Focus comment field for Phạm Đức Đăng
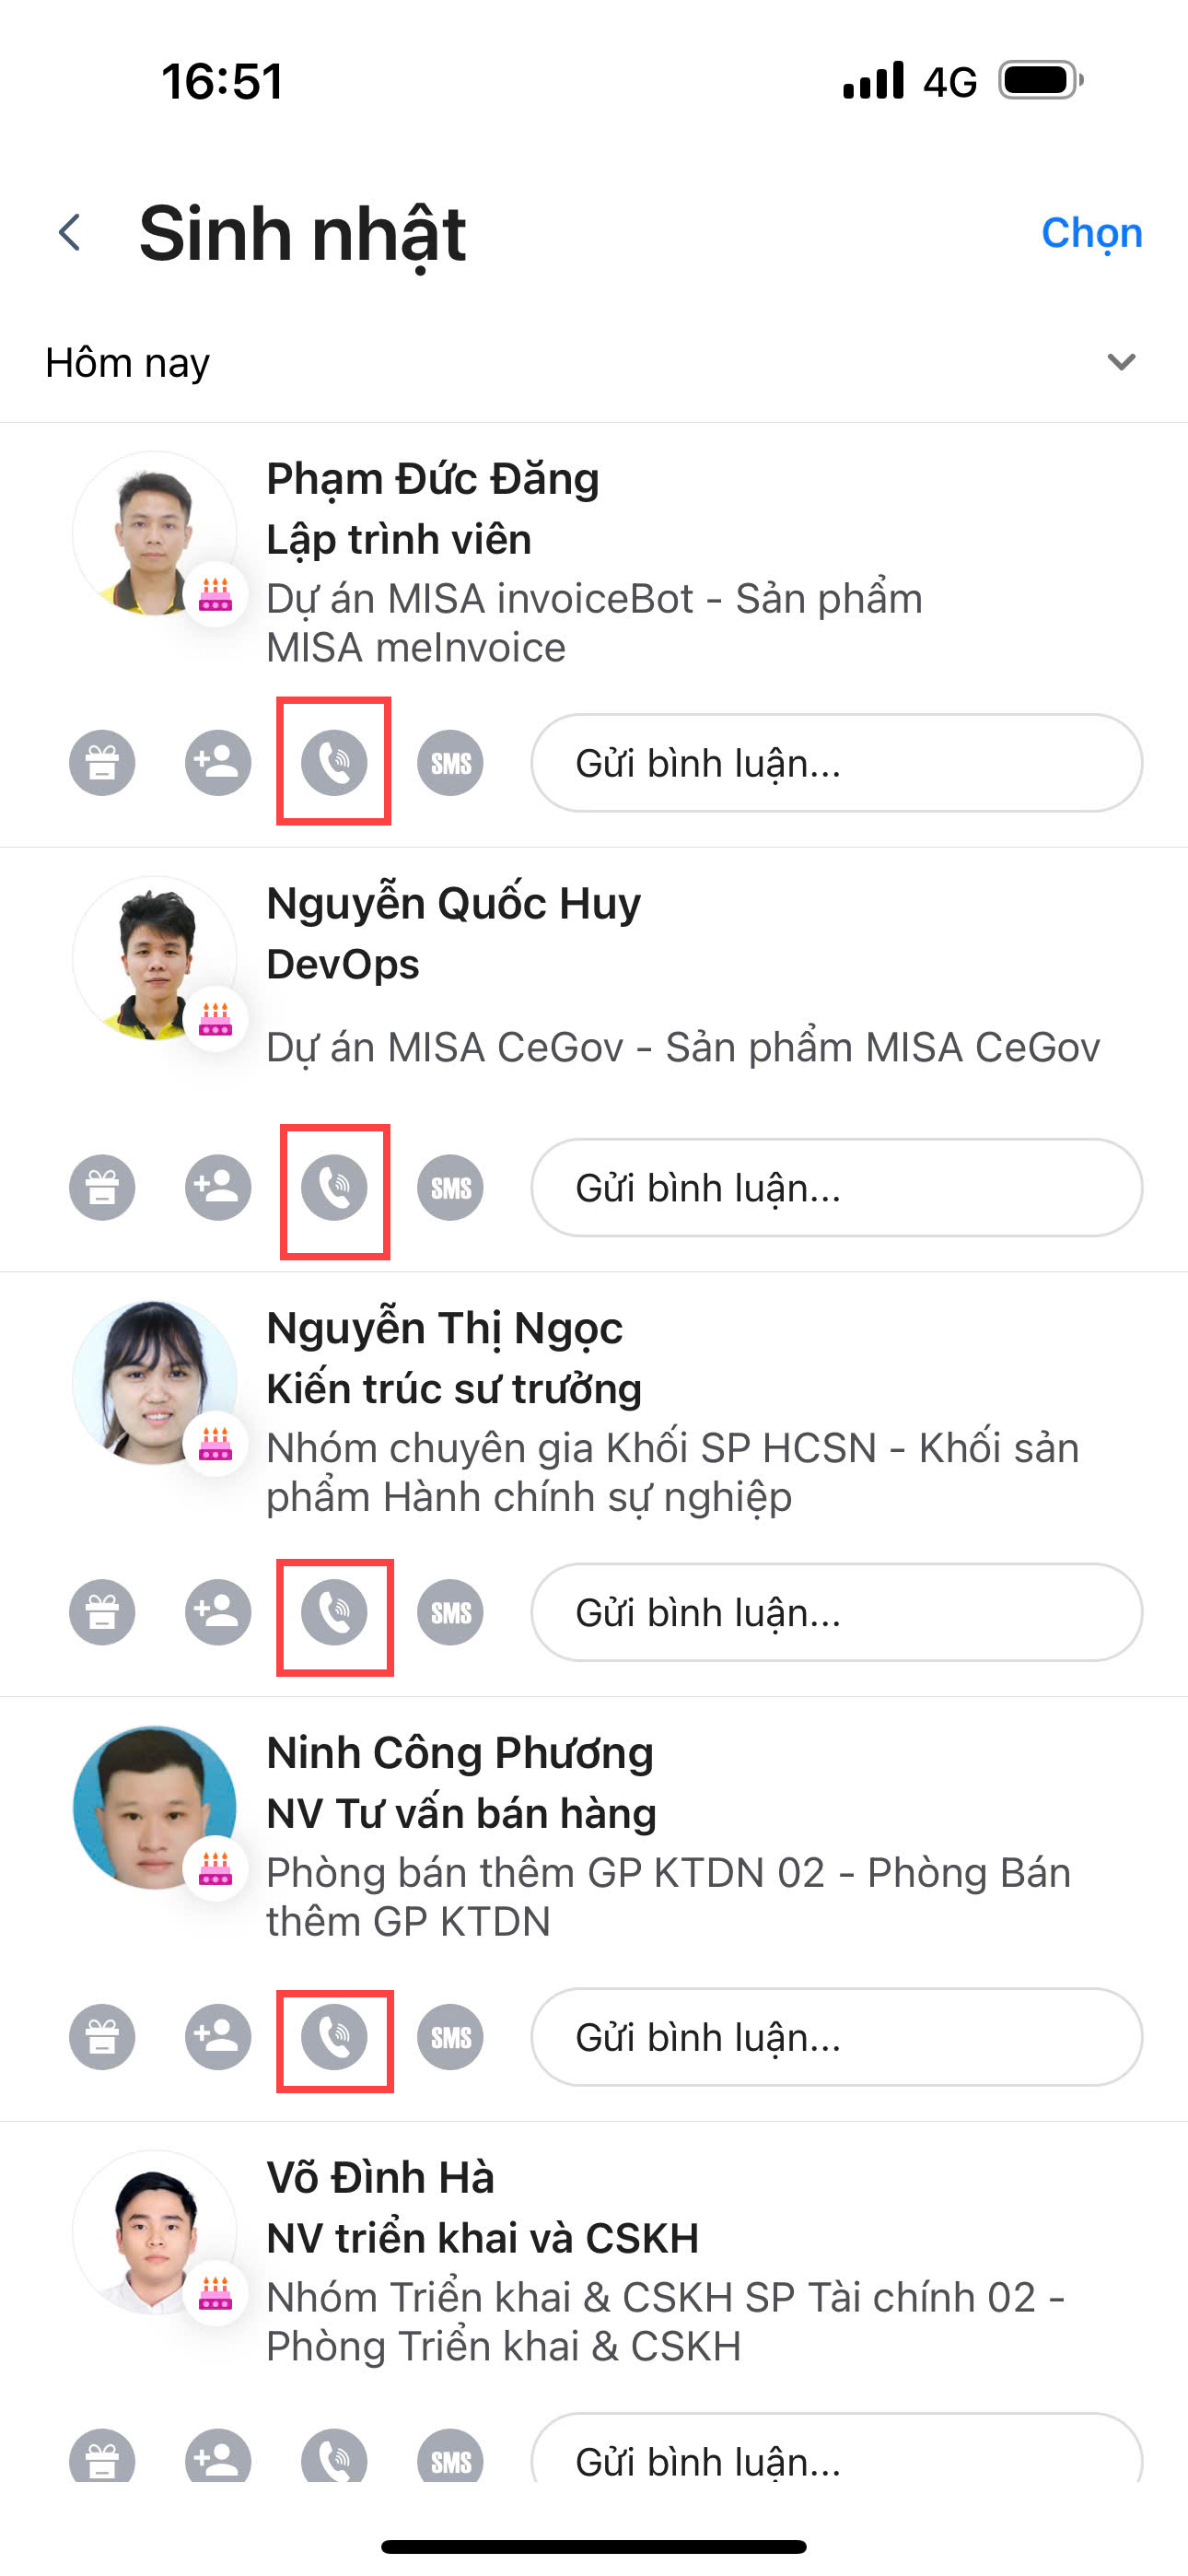 [836, 763]
